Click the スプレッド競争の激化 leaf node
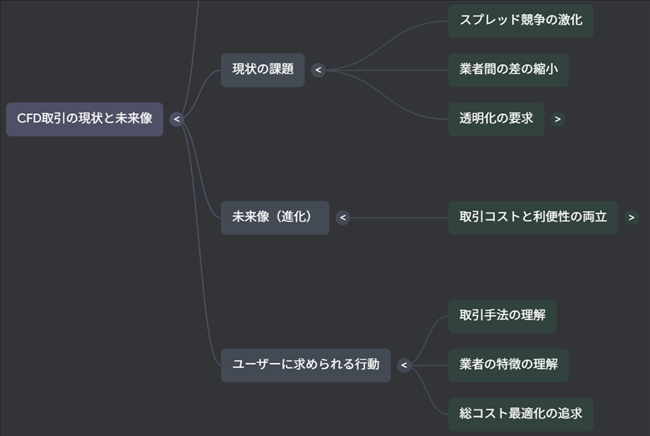Screen dimensions: 650x436 520,20
